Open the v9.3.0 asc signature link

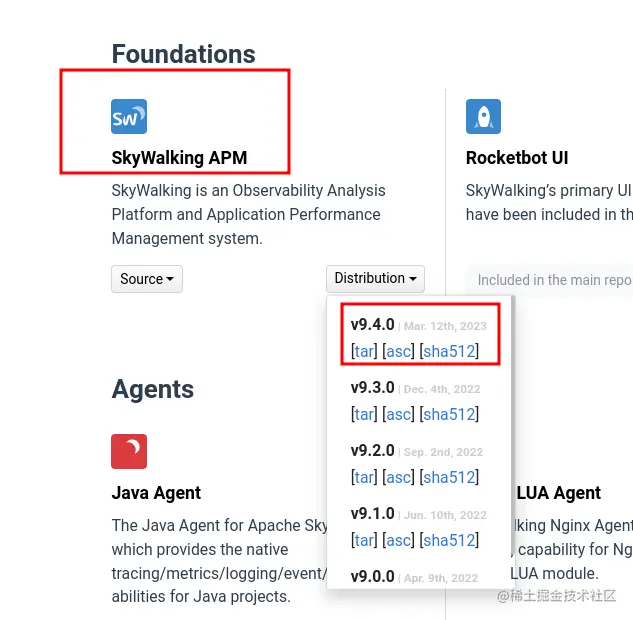point(398,414)
